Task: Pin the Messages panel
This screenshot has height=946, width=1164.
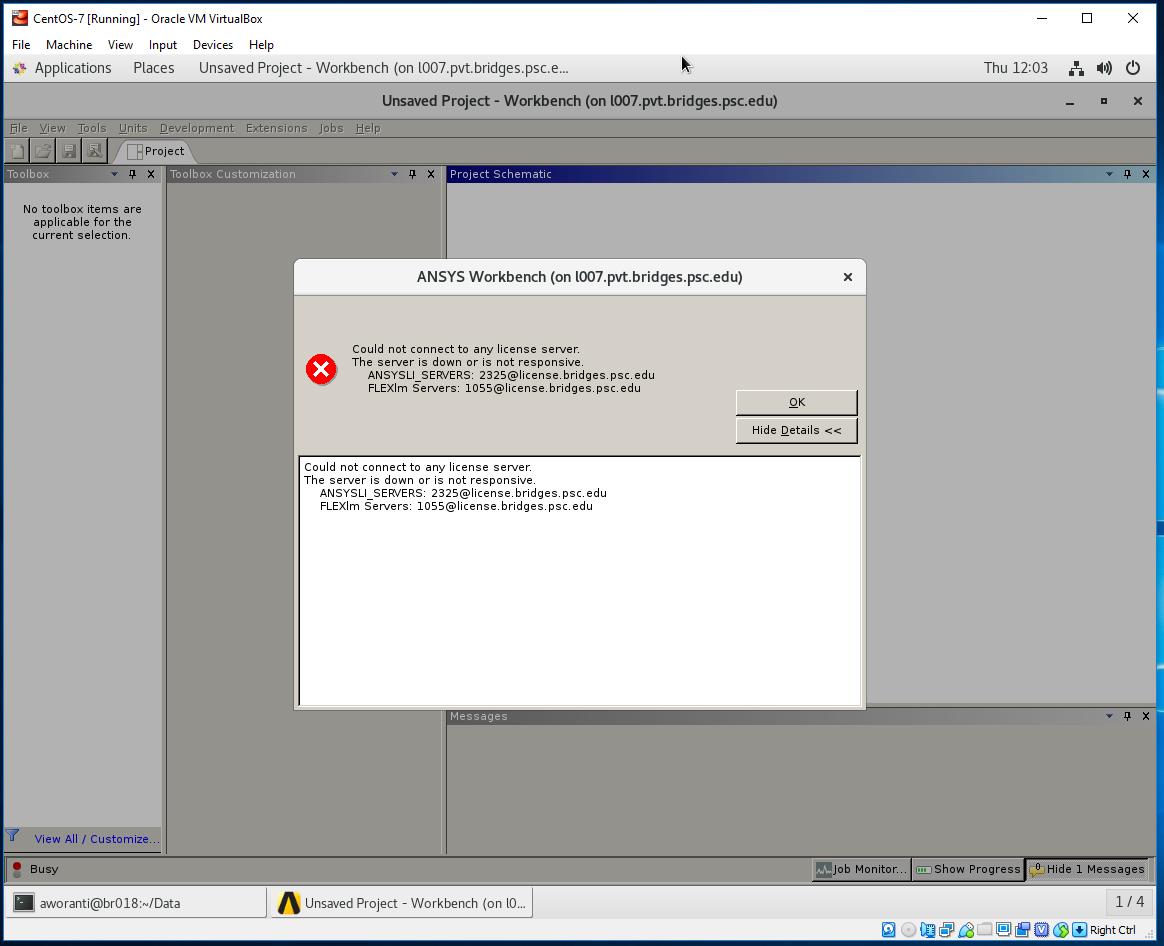Action: (1127, 716)
